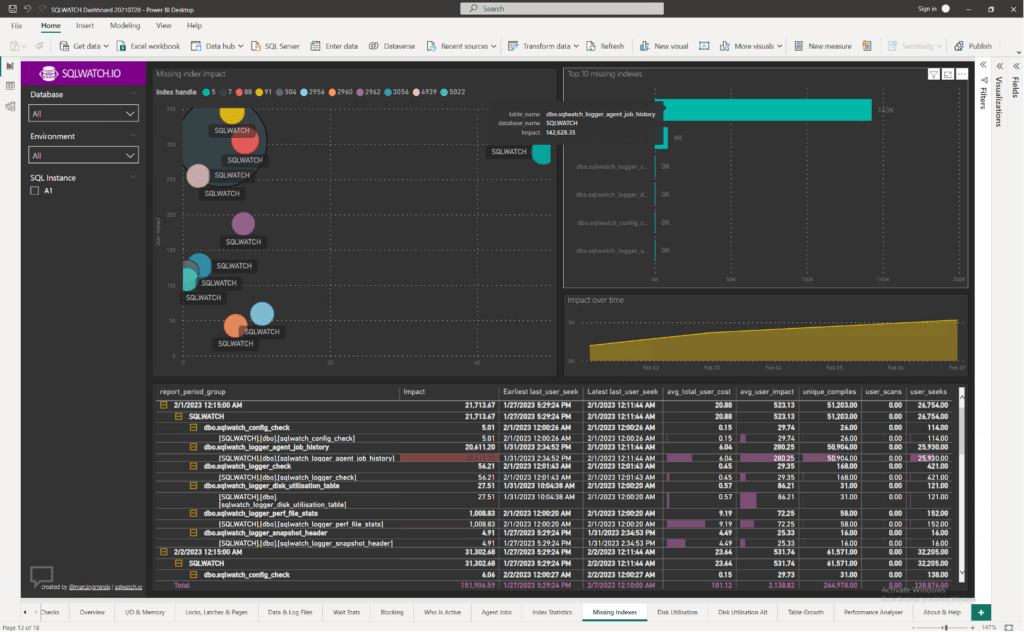Open focus mode on Top 10 missing indexes

click(x=947, y=73)
